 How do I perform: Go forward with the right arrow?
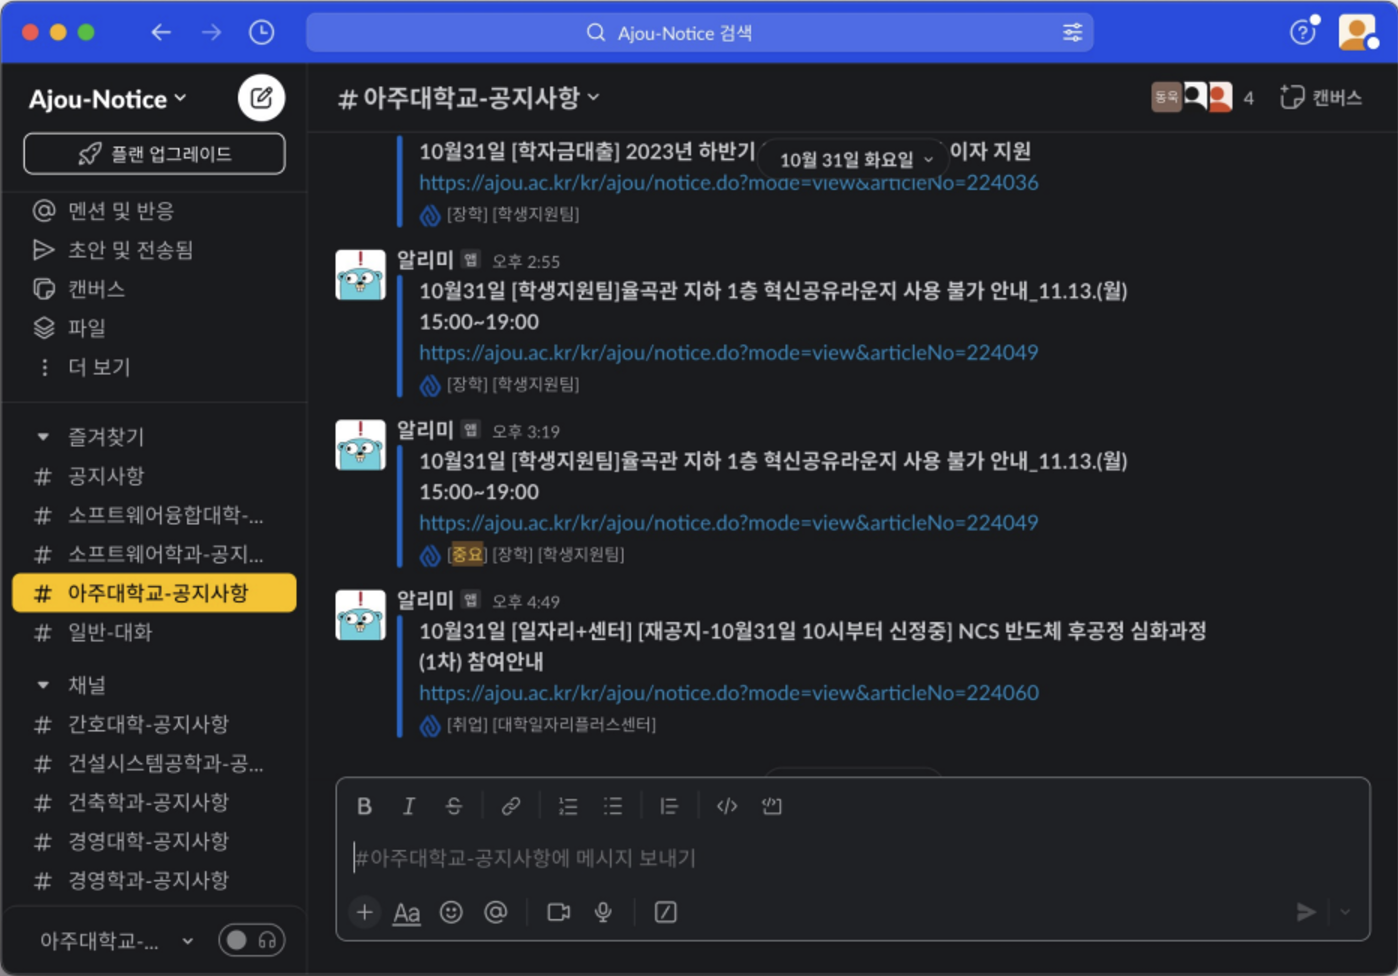[x=211, y=33]
